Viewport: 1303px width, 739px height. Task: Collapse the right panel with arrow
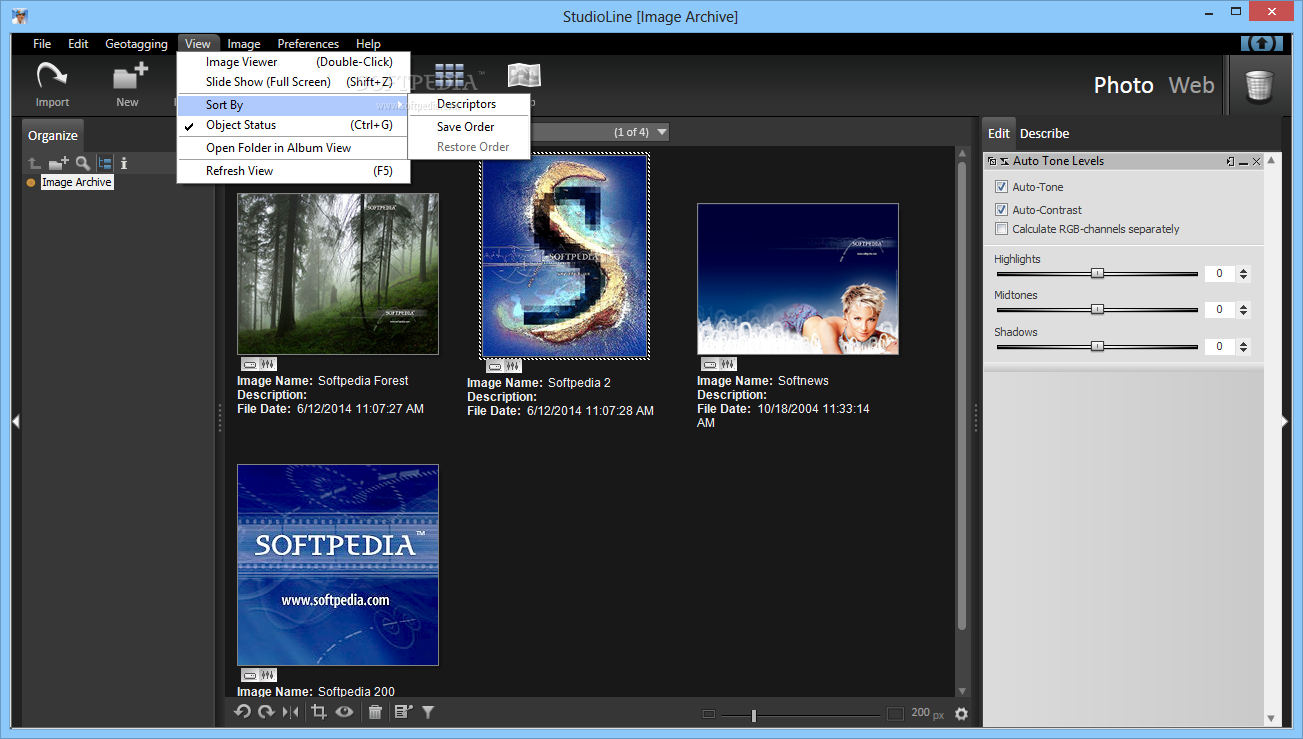click(x=1285, y=422)
